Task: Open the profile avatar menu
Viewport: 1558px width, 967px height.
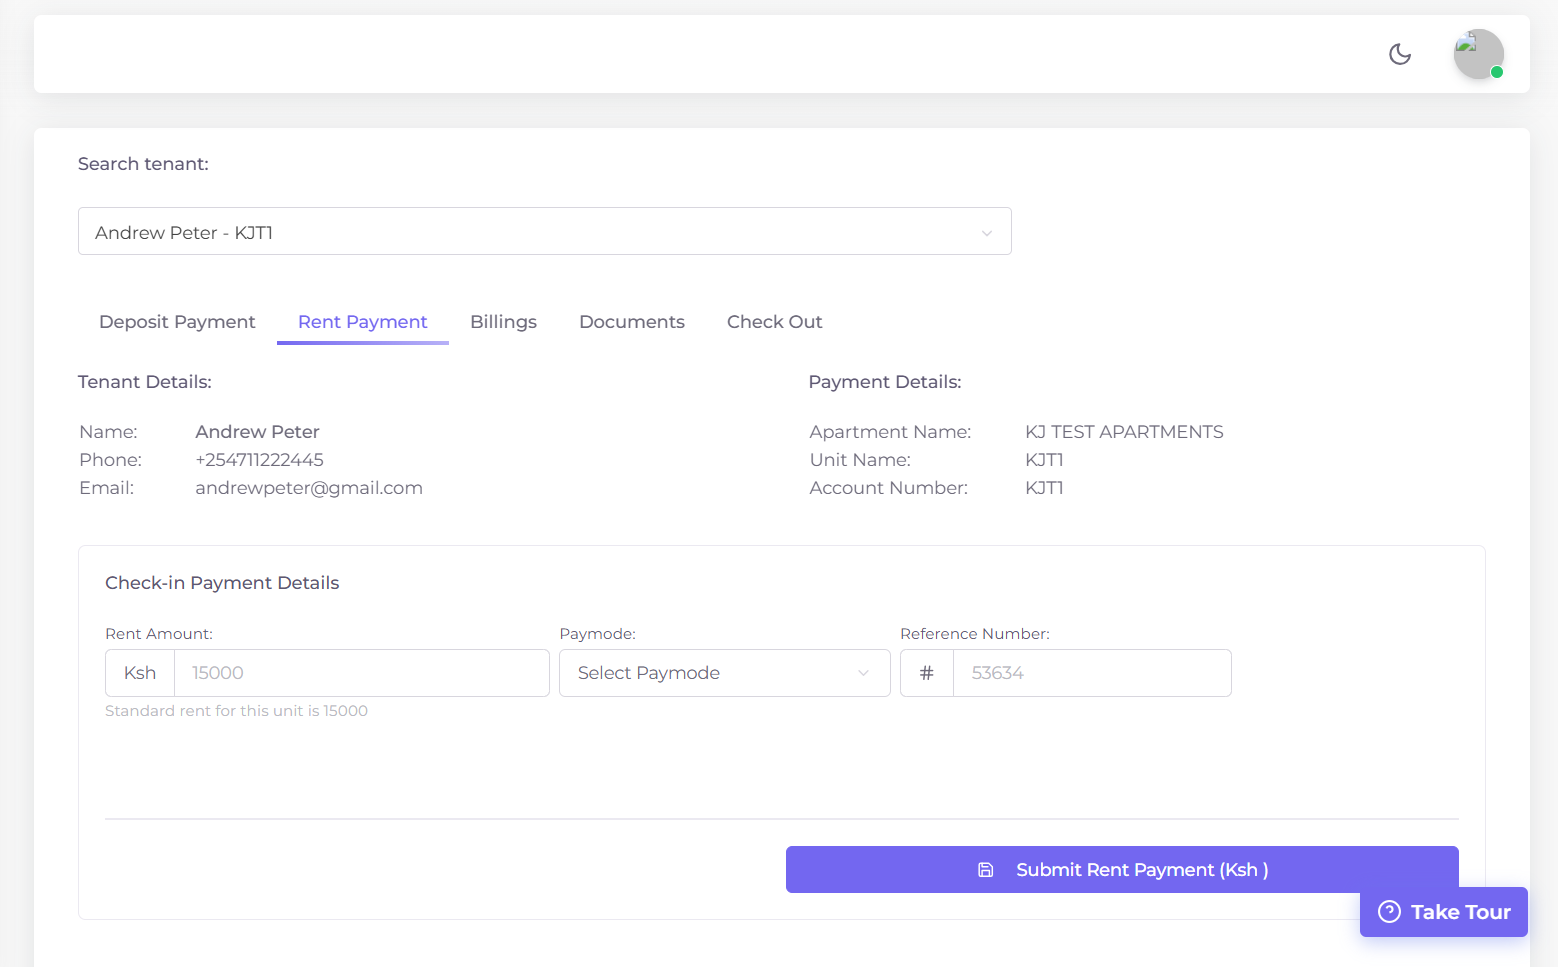Action: pyautogui.click(x=1478, y=54)
